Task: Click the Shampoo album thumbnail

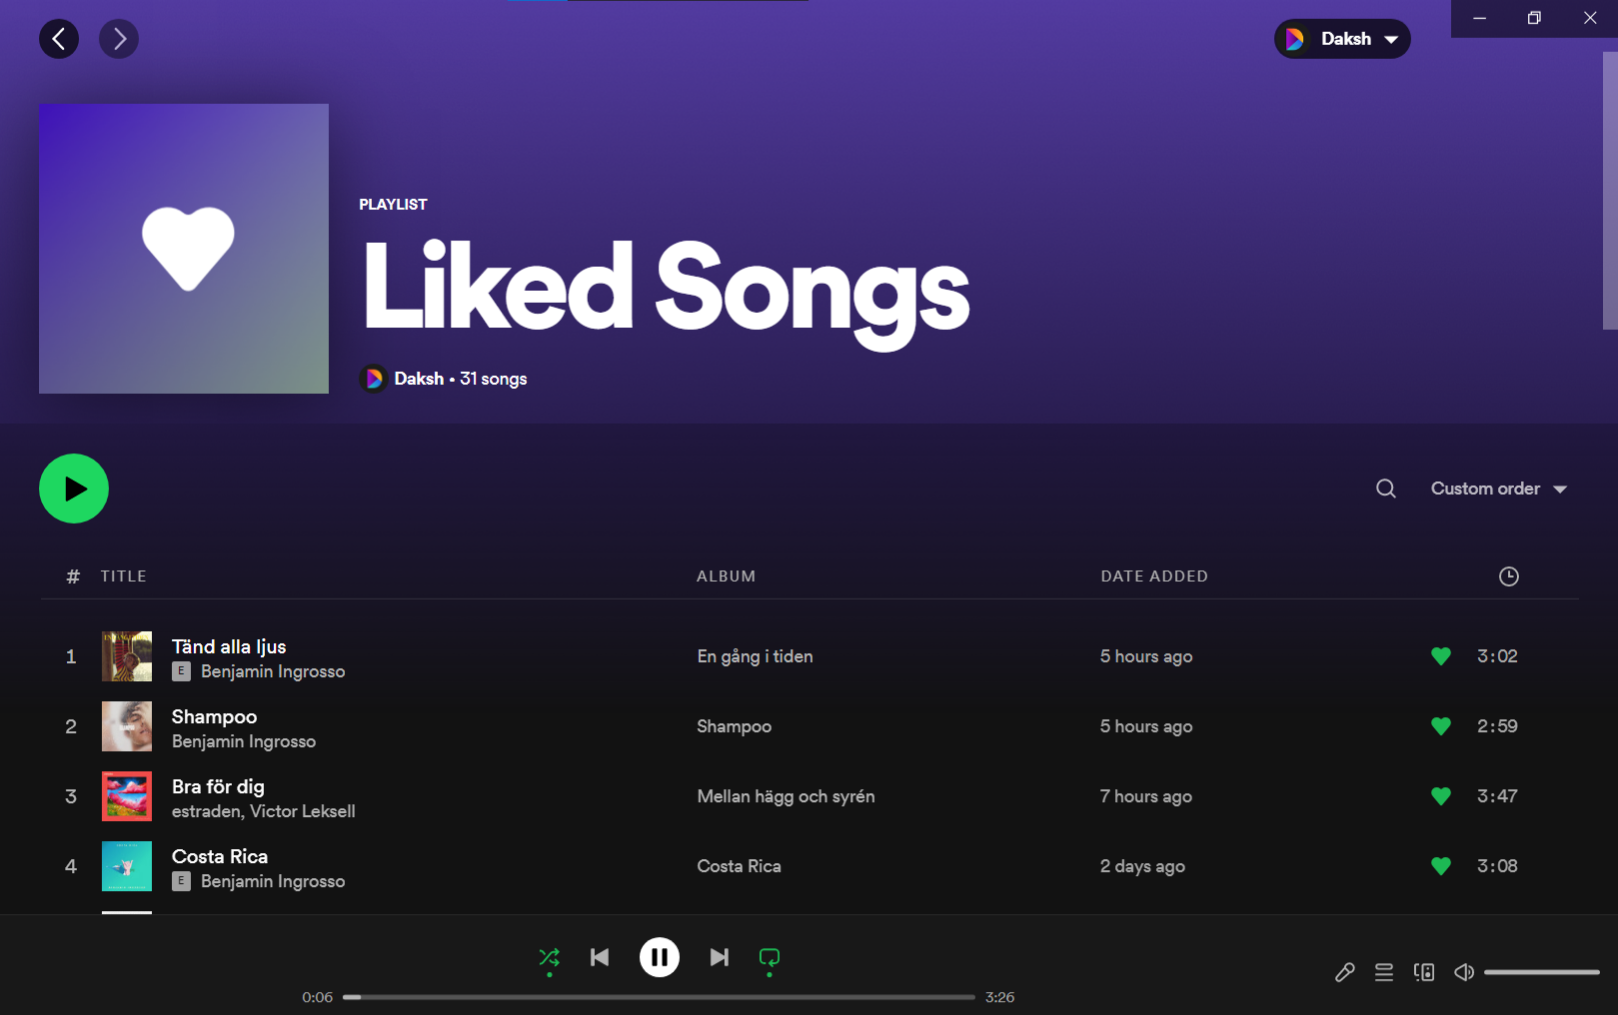Action: coord(127,726)
